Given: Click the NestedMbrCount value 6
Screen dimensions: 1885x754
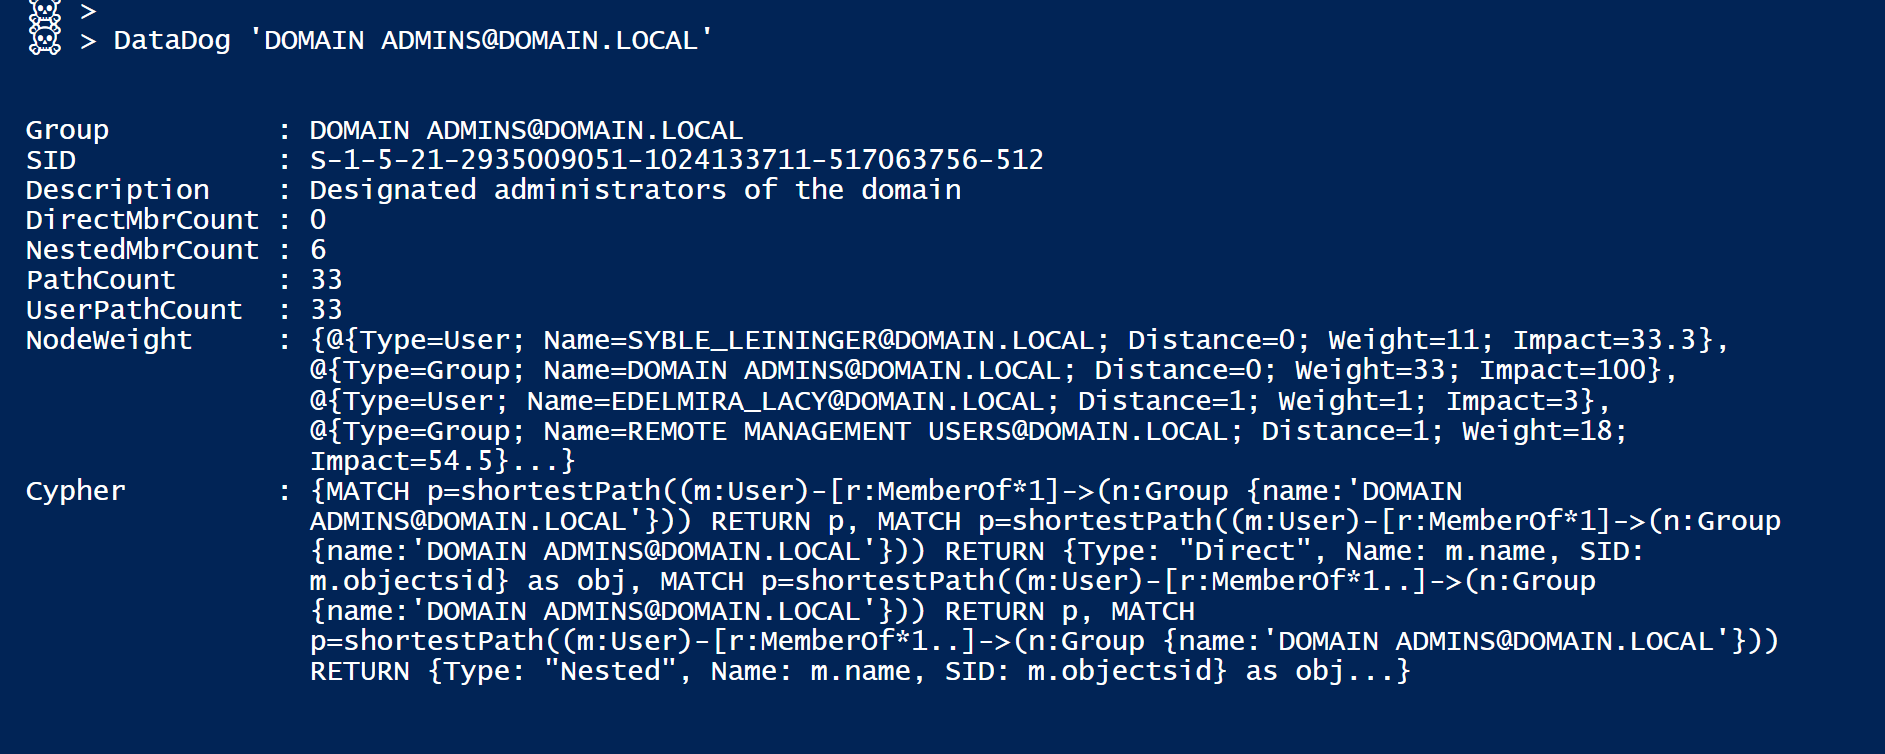Looking at the screenshot, I should [x=318, y=250].
